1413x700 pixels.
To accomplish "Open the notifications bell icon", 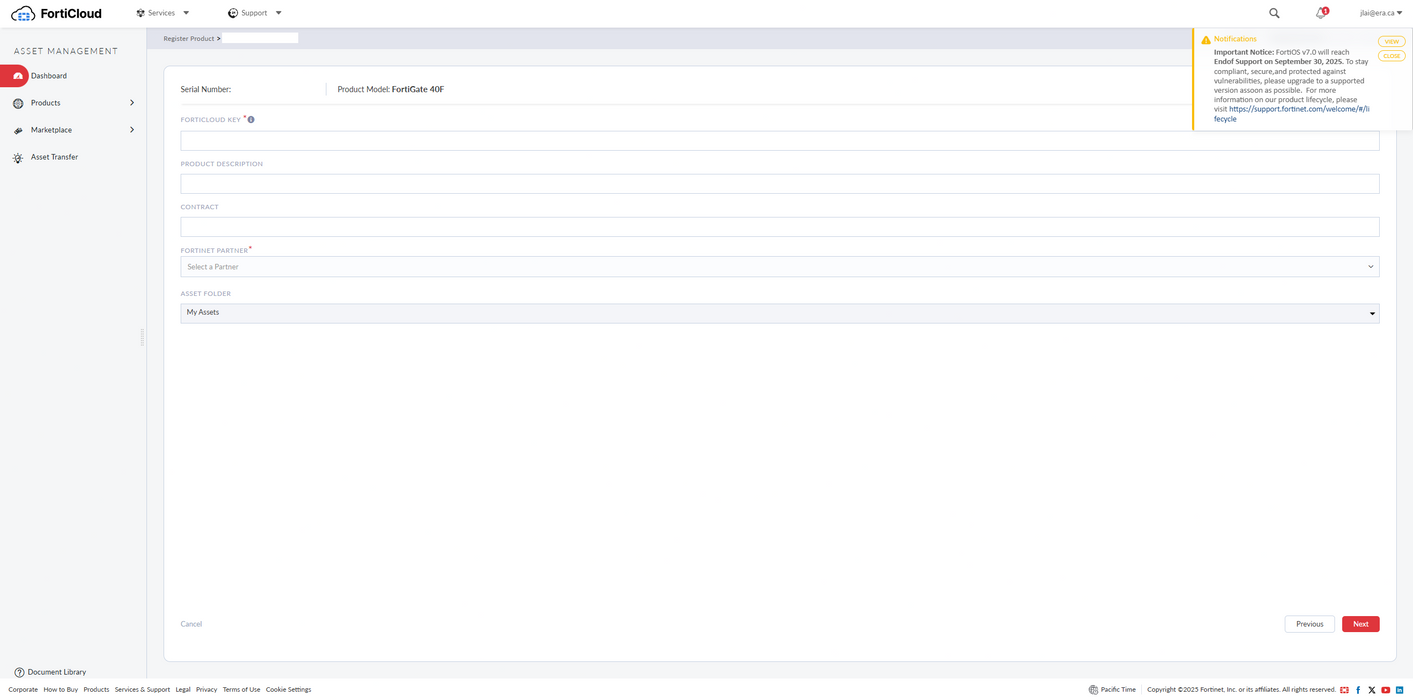I will [1321, 13].
